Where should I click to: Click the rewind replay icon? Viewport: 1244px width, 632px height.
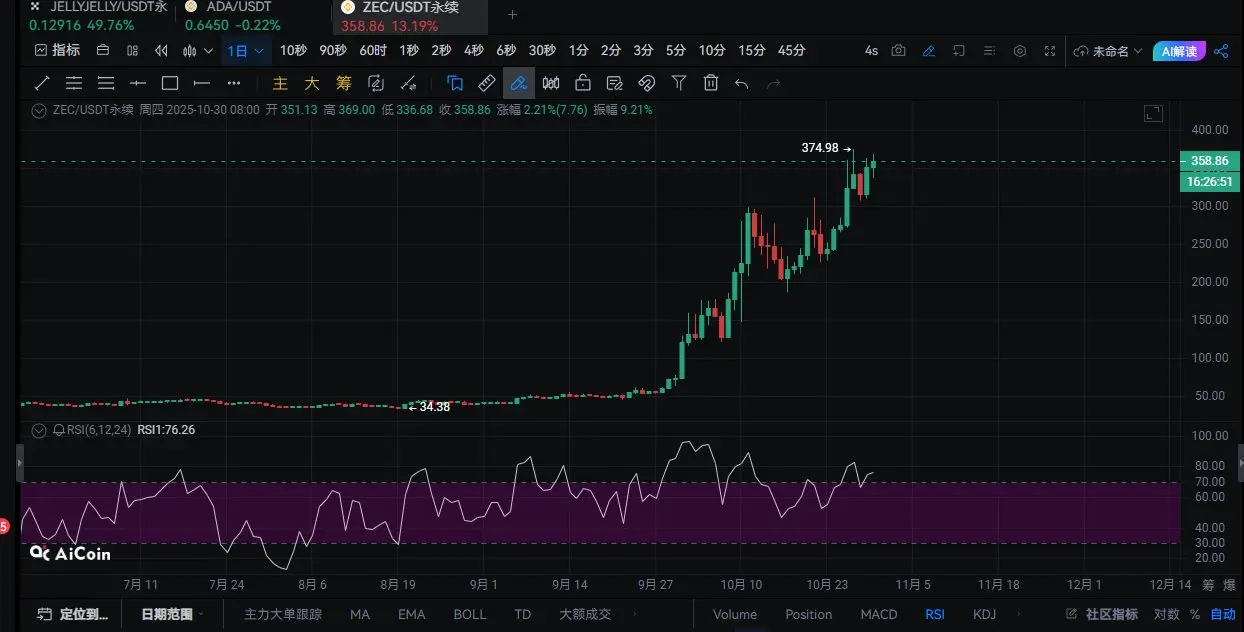point(160,50)
